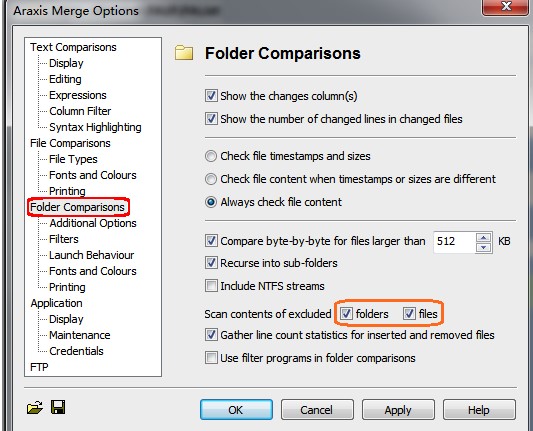Enable Include NTFS streams checkbox
The image size is (533, 431).
tap(211, 286)
